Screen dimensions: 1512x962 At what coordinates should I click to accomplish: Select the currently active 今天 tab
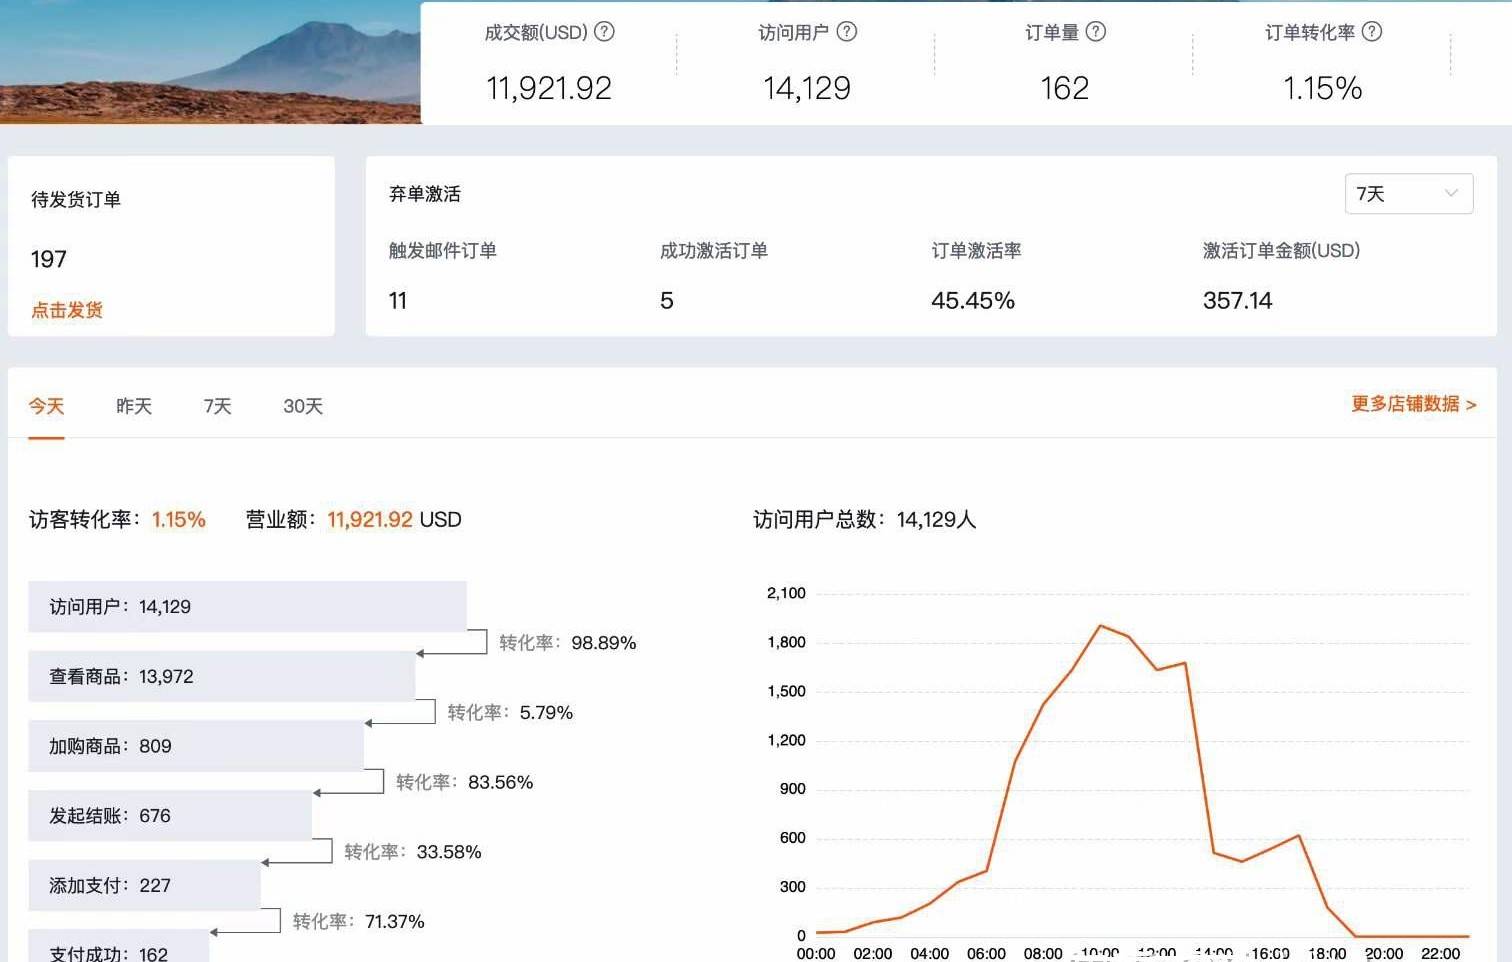tap(46, 406)
